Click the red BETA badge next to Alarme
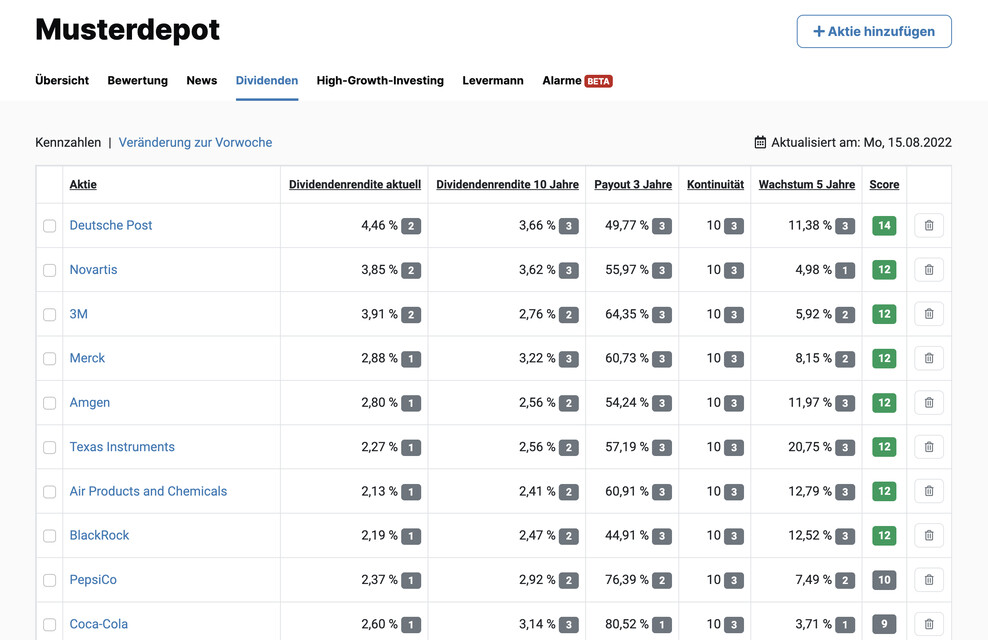This screenshot has width=988, height=640. tap(599, 81)
